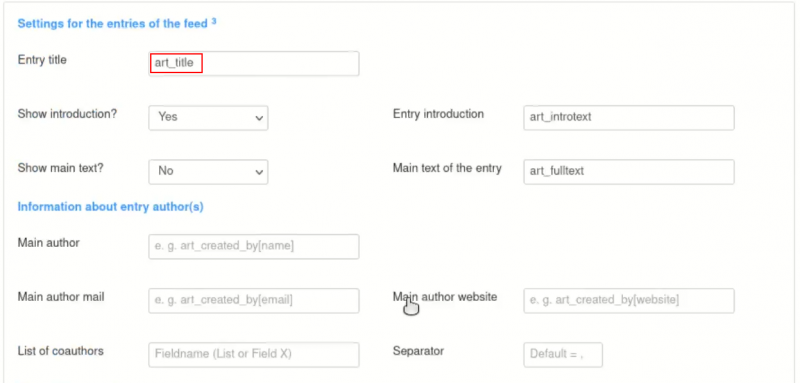800x383 pixels.
Task: Click the Main author website text box
Action: tap(629, 300)
